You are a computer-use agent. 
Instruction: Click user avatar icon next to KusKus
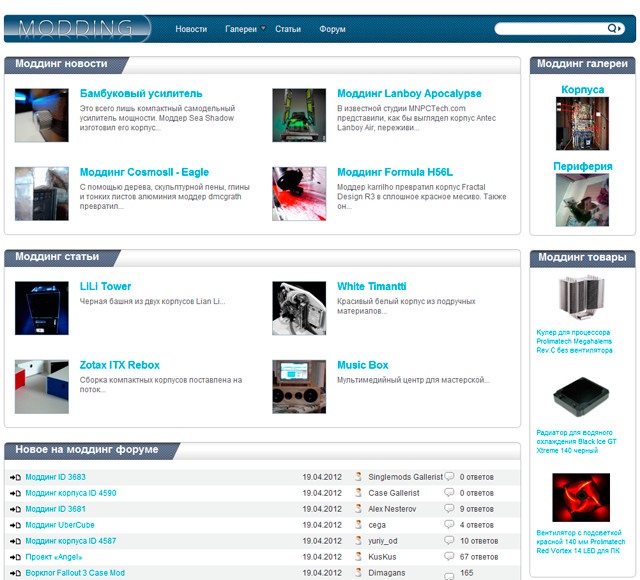coord(358,556)
